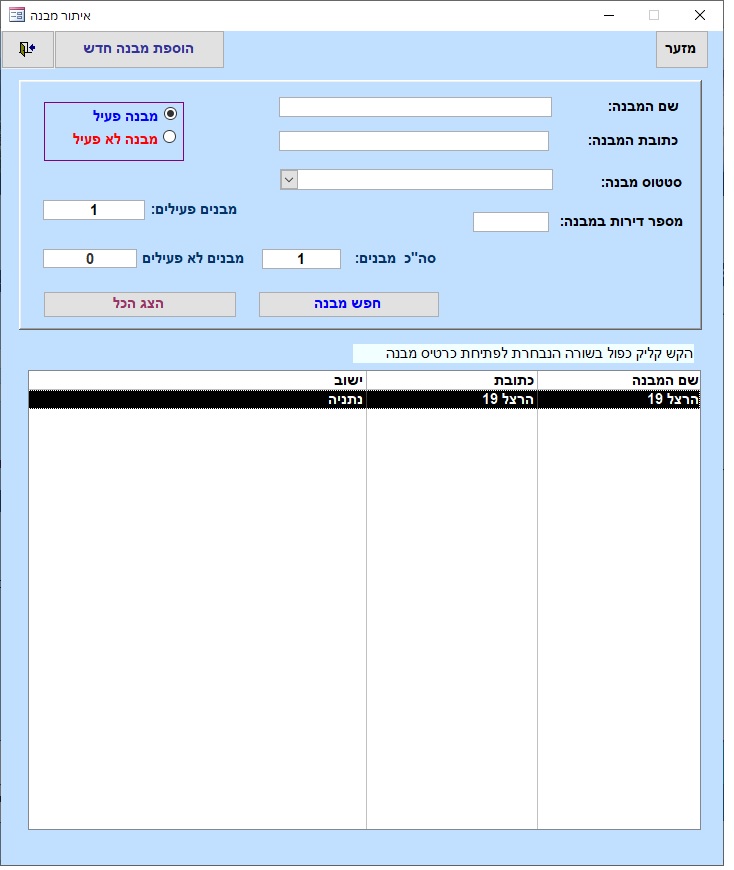Click the מספר דירות במבנה: field label

point(621,222)
